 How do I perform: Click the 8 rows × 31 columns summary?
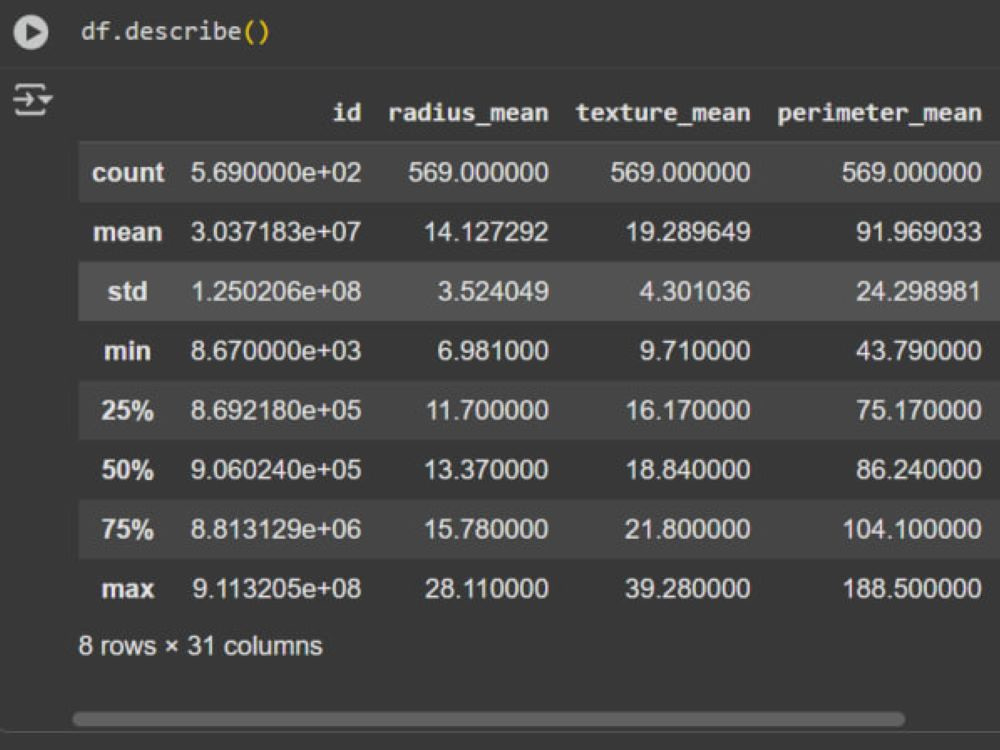coord(200,646)
